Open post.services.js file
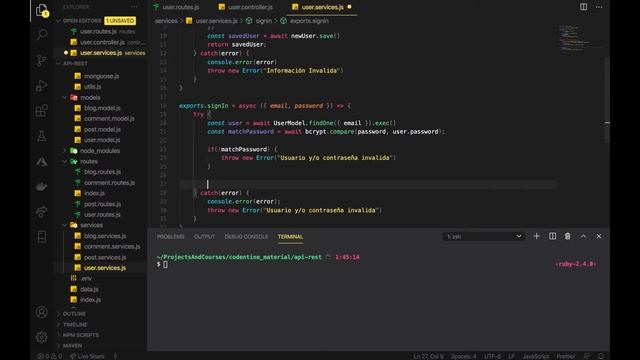The image size is (640, 360). click(105, 258)
